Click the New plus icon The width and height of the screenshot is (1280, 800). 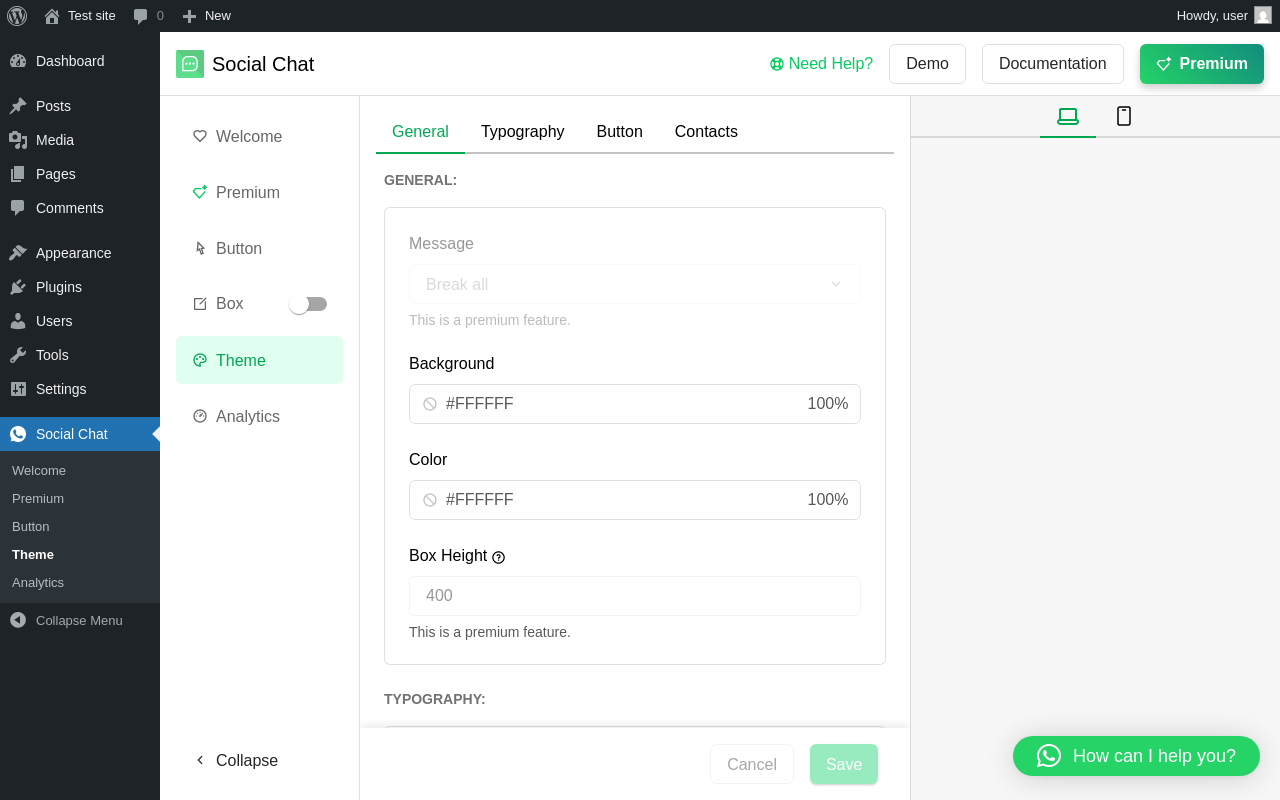coord(189,16)
